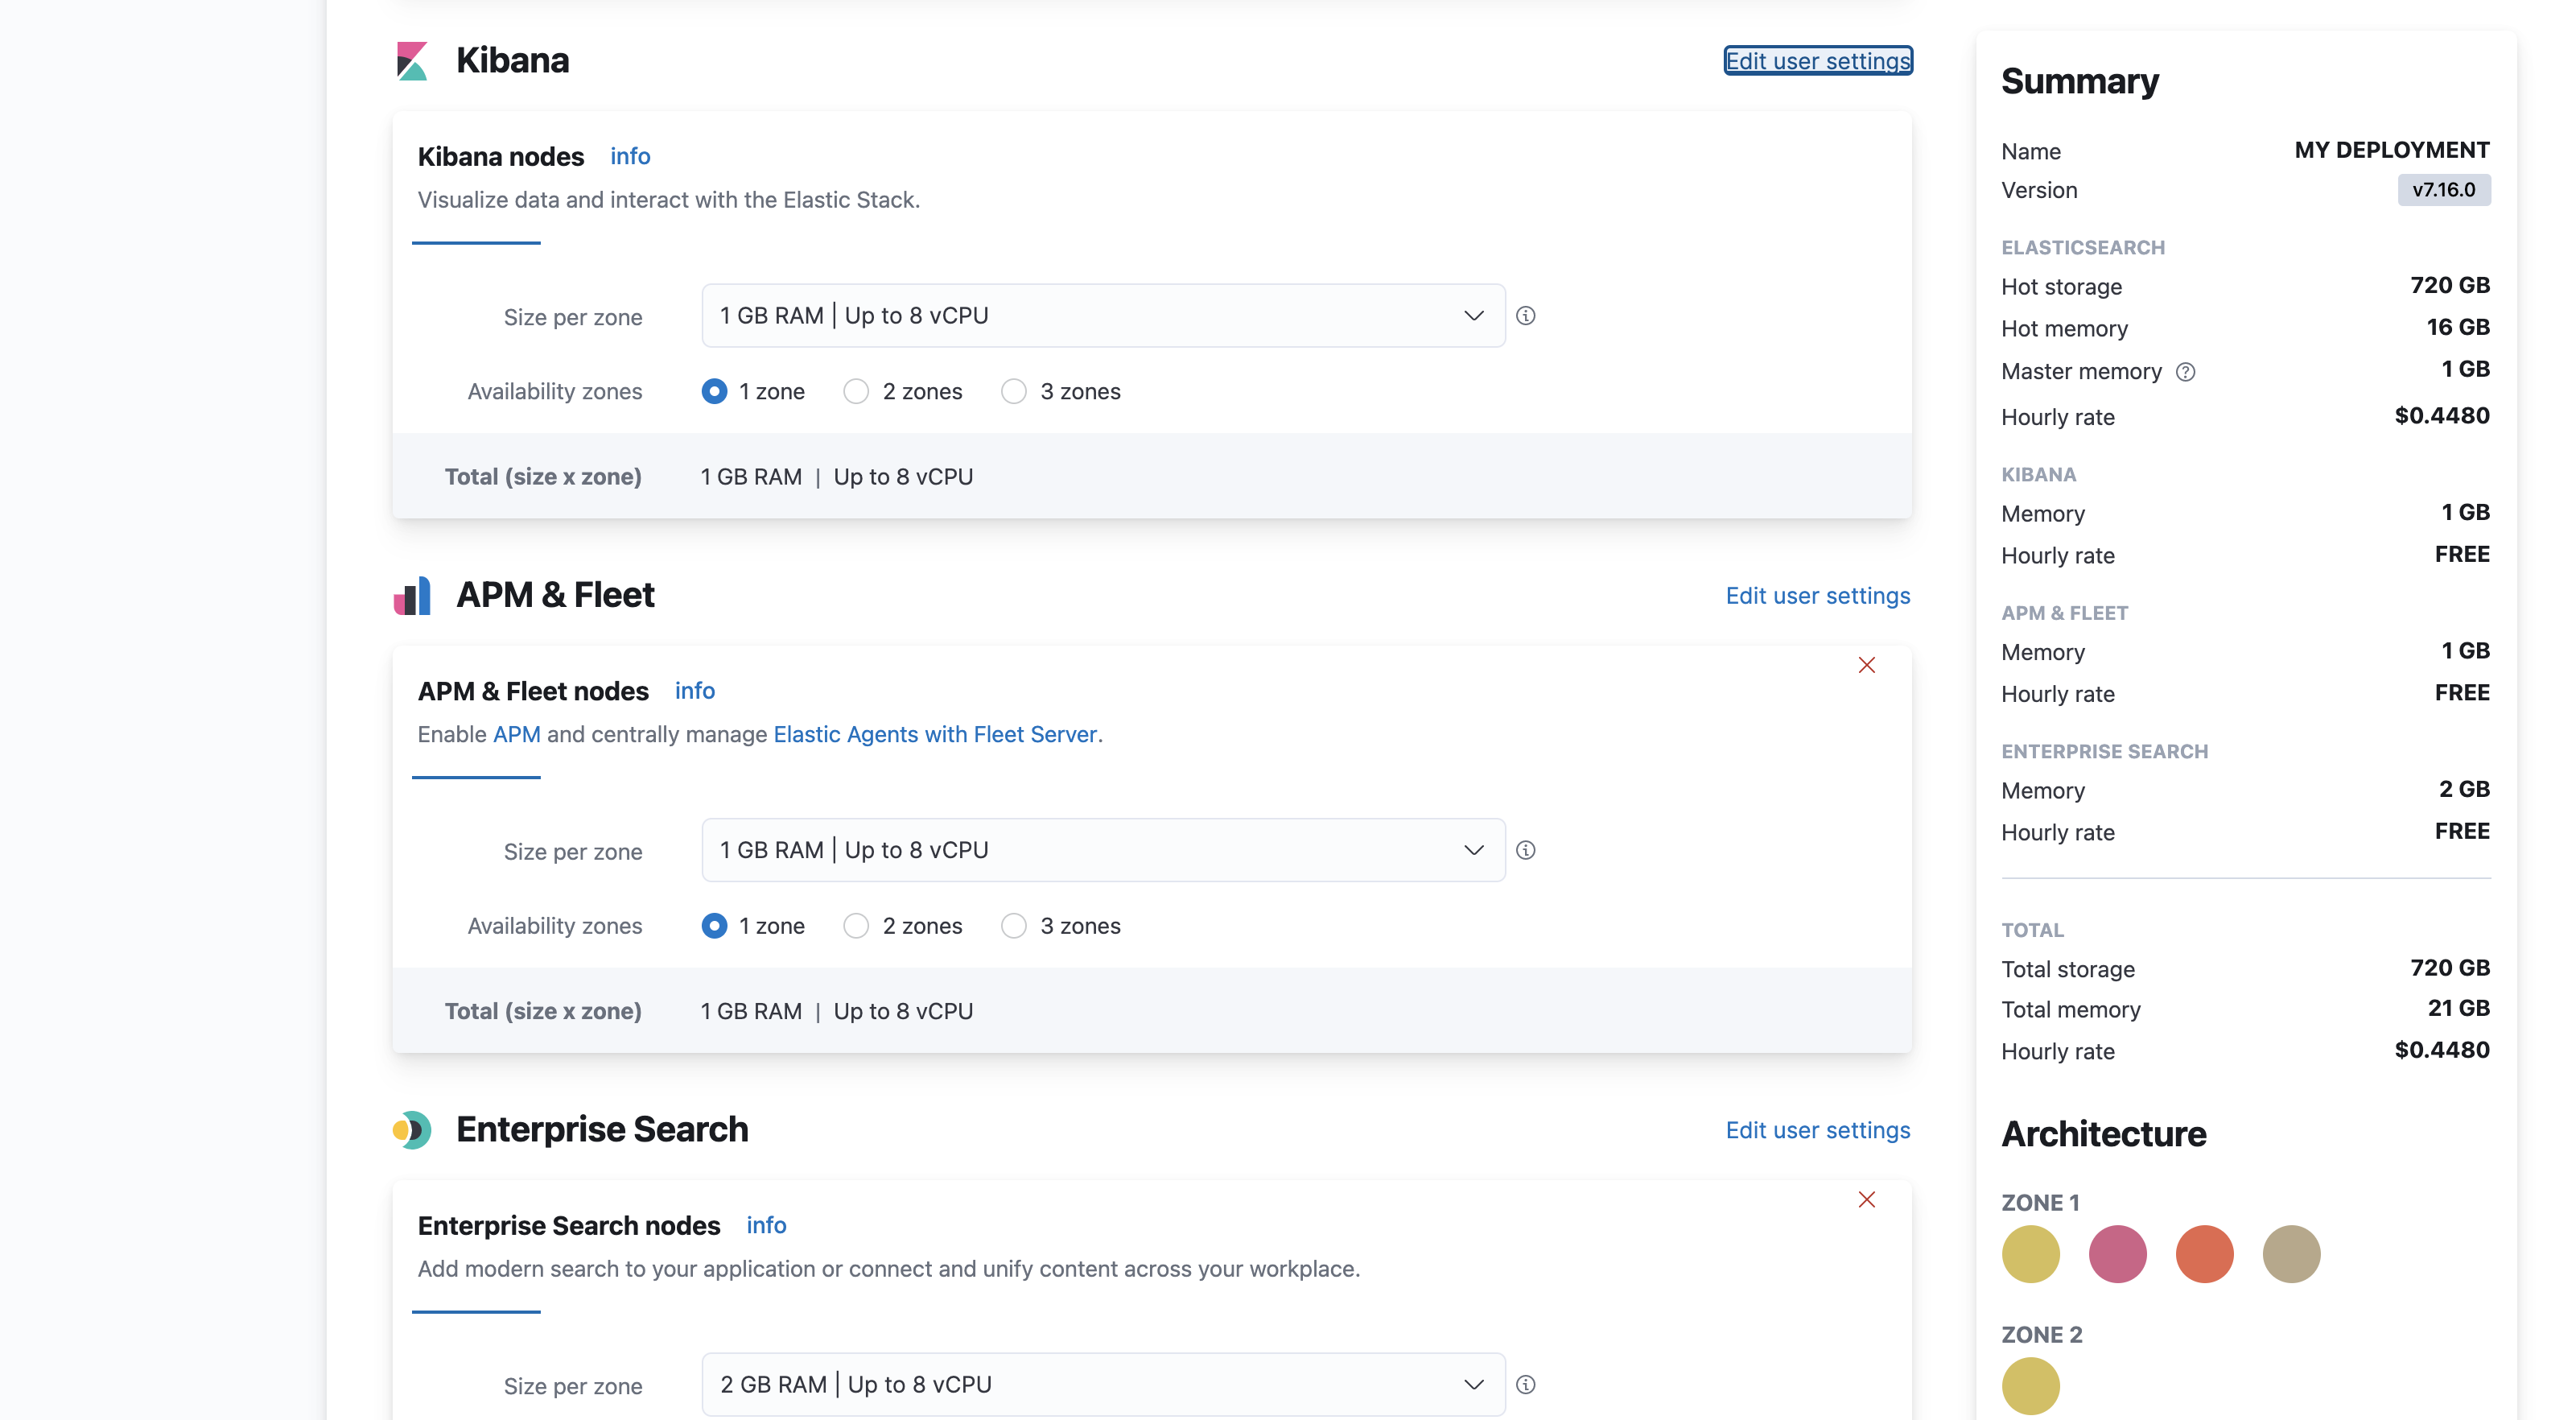
Task: Click Edit user settings for Kibana
Action: pyautogui.click(x=1817, y=61)
